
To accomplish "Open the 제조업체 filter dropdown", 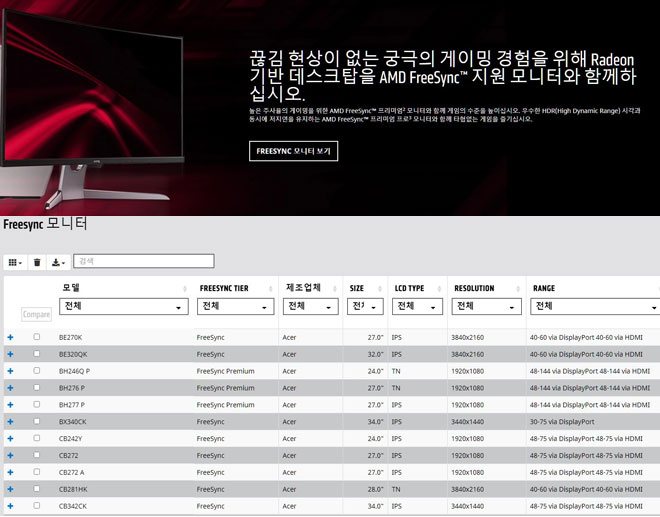I will tap(311, 306).
